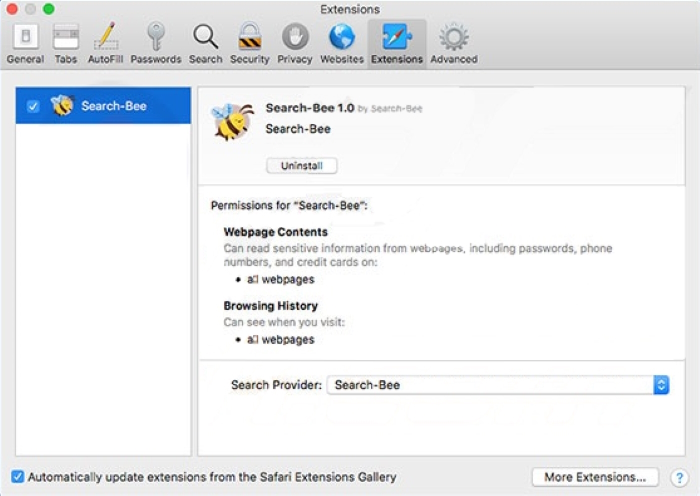This screenshot has height=496, width=700.
Task: Click the More Extensions button
Action: [595, 477]
